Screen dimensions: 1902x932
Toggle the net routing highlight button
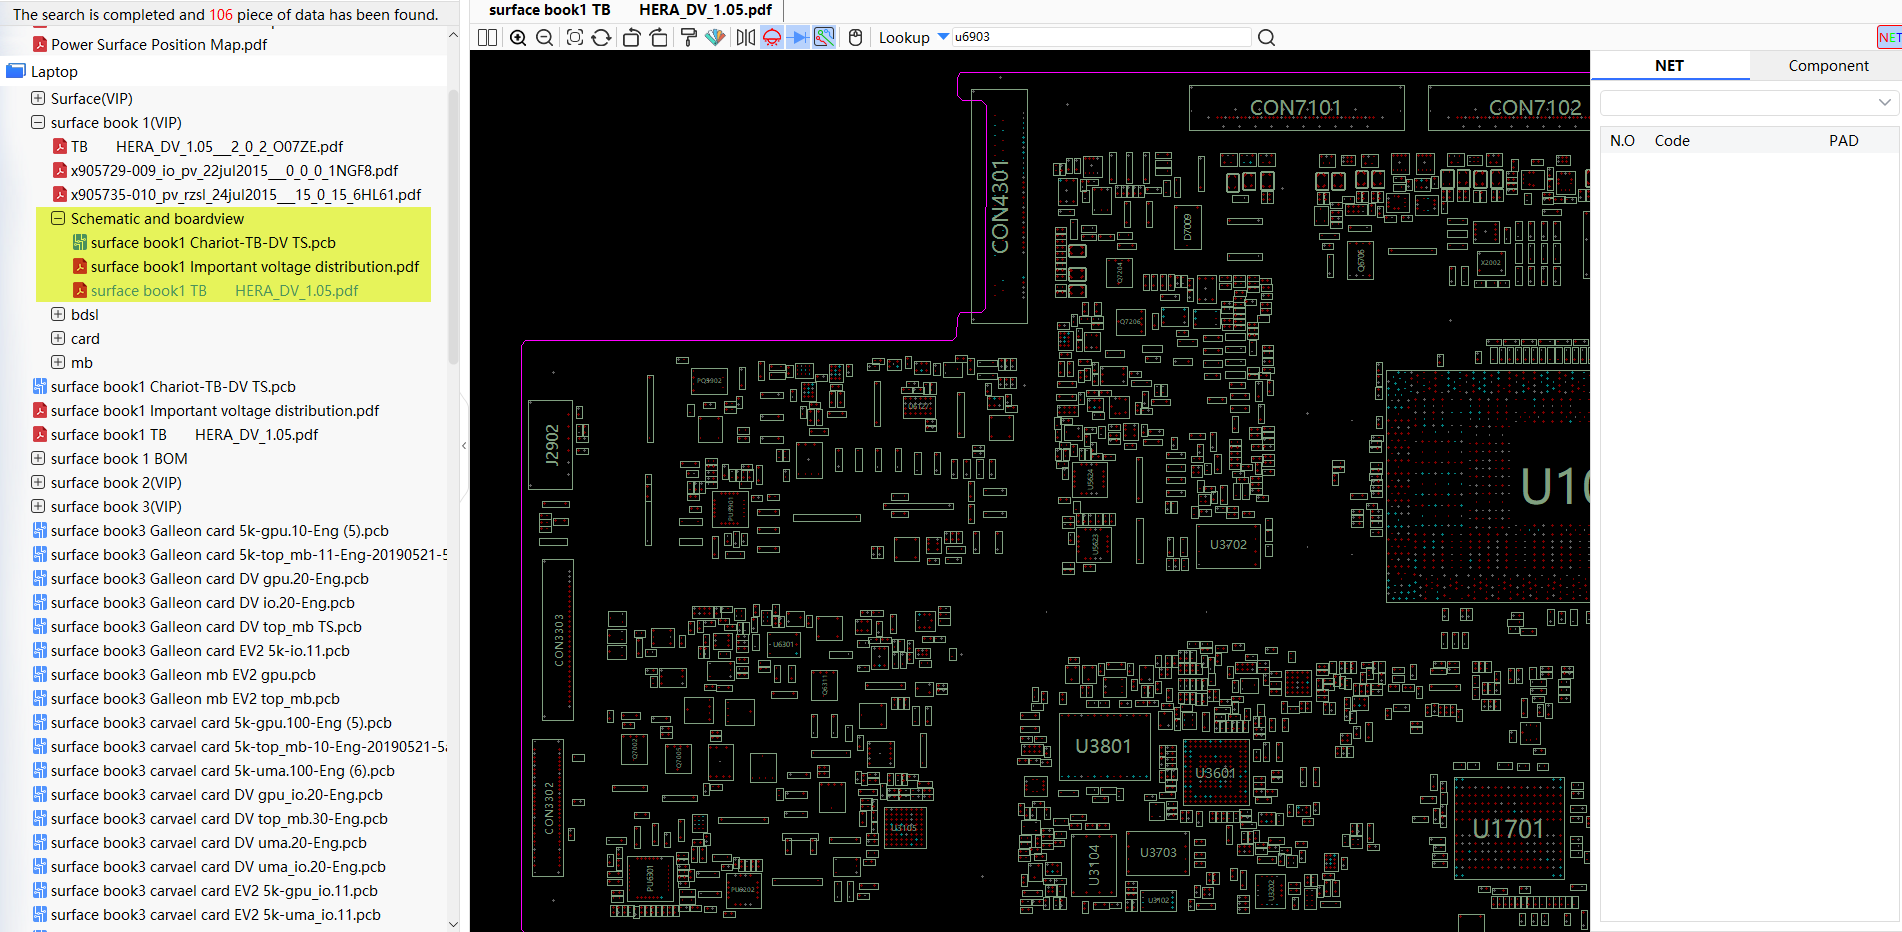824,38
